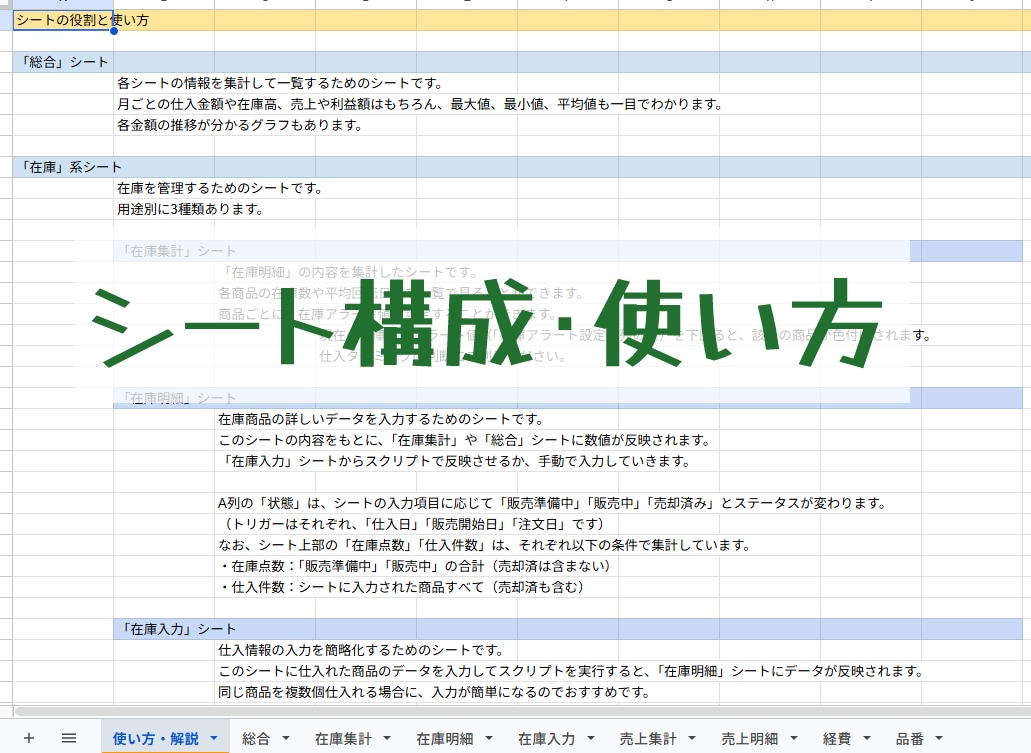Click the line （トリガーはそれぞれ、「仕入日」「販売開始日」「注文日」です）
The width and height of the screenshot is (1031, 753).
(412, 524)
